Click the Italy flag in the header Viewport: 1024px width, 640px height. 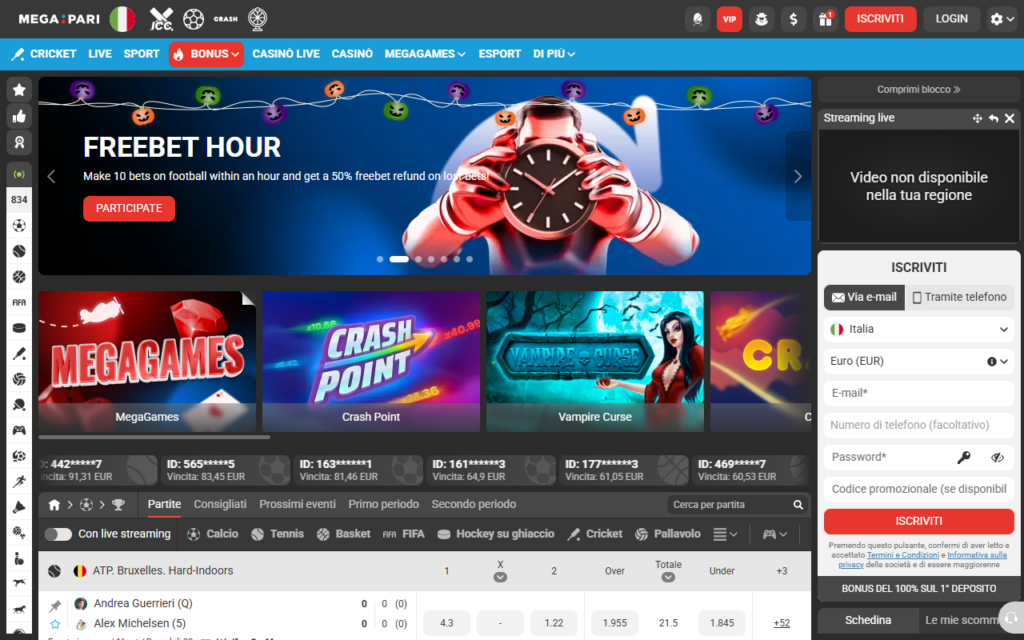click(122, 19)
